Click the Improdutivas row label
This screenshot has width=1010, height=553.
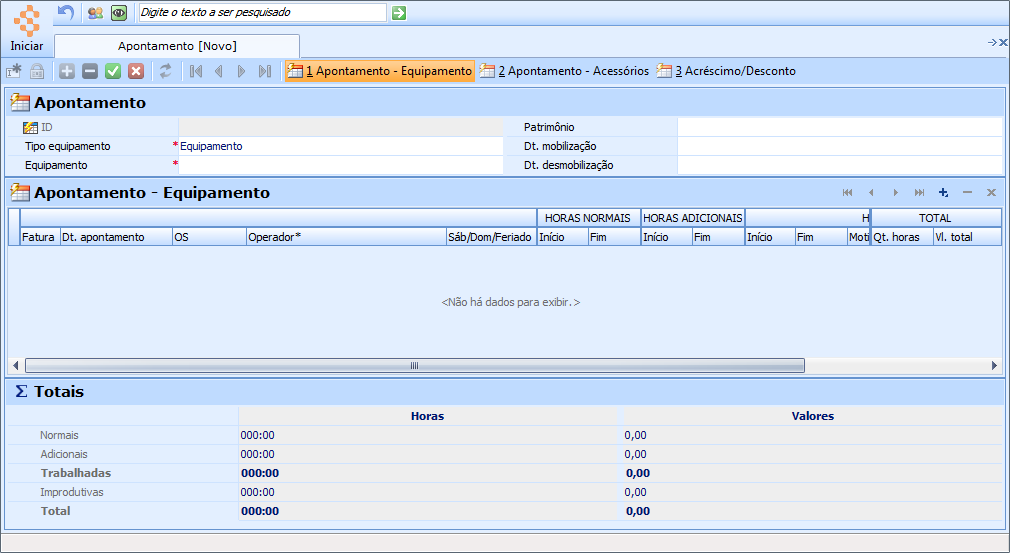pyautogui.click(x=71, y=492)
